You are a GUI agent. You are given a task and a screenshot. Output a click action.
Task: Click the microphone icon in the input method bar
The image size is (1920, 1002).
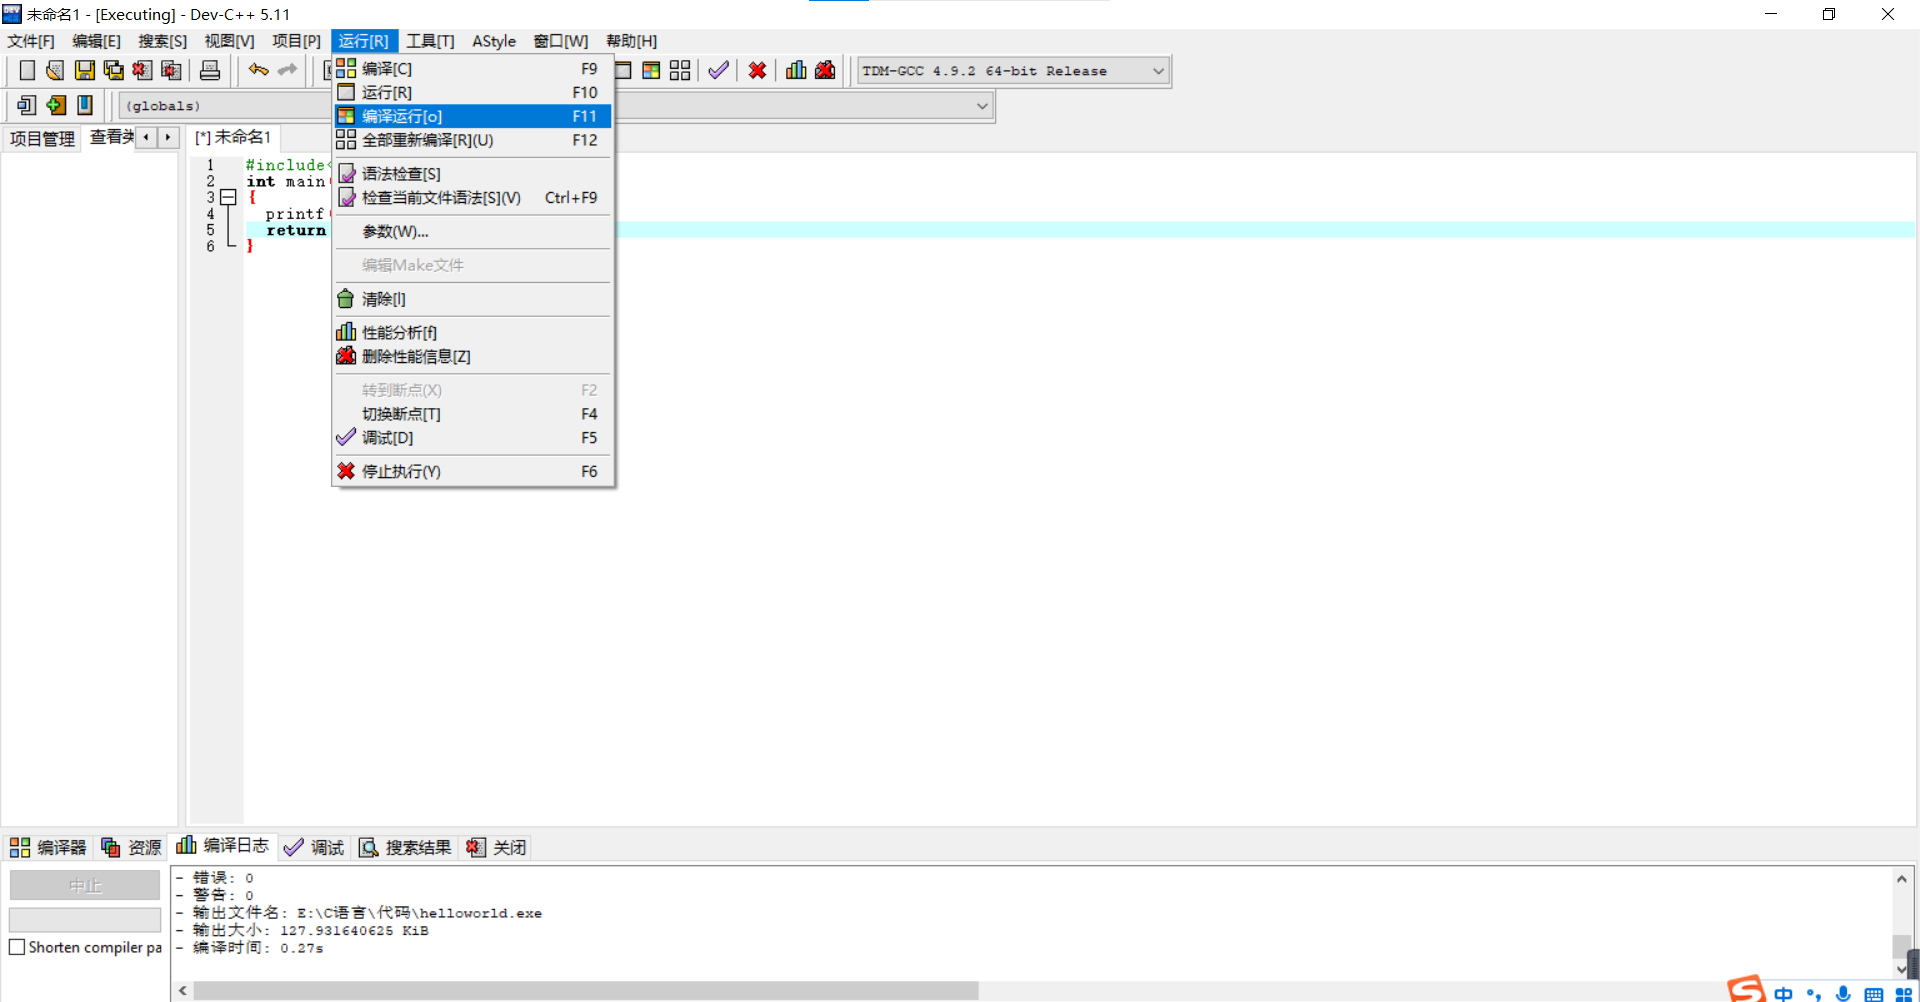pos(1843,993)
